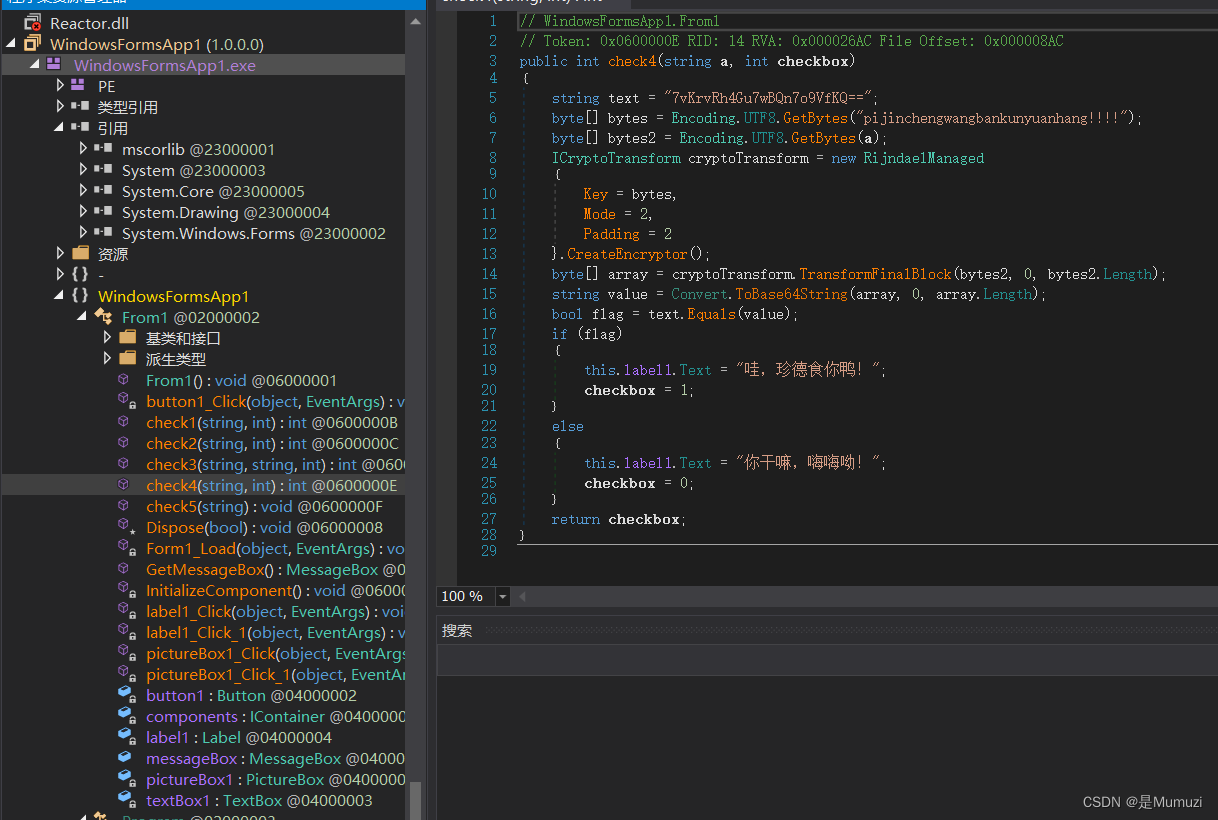Select System @23000003 reference
The height and width of the screenshot is (820, 1218).
pos(194,170)
